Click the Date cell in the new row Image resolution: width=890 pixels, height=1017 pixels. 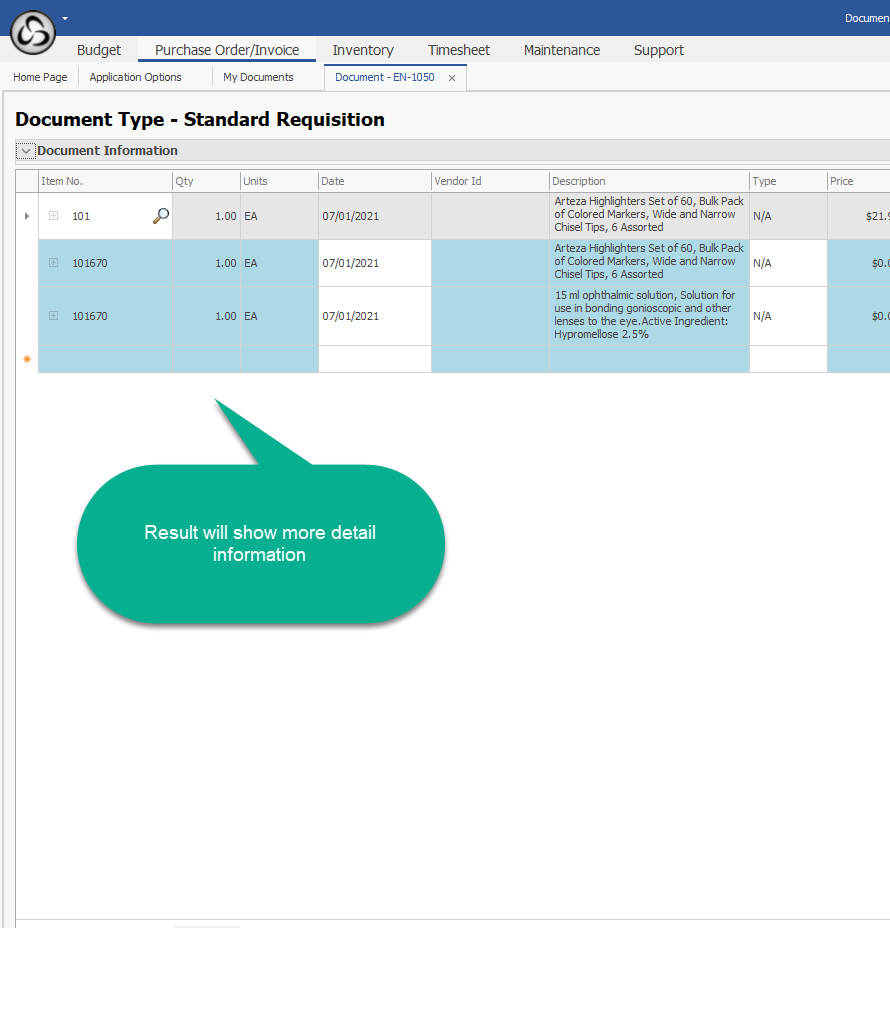point(374,359)
